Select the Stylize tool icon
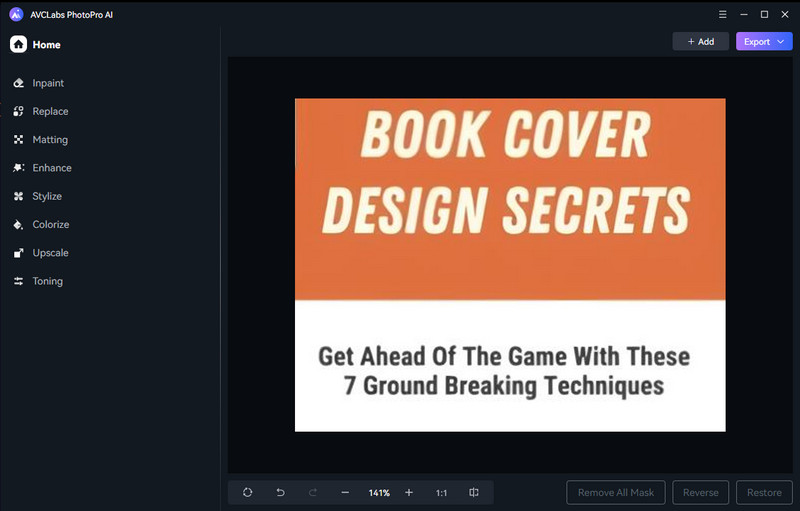 tap(18, 196)
